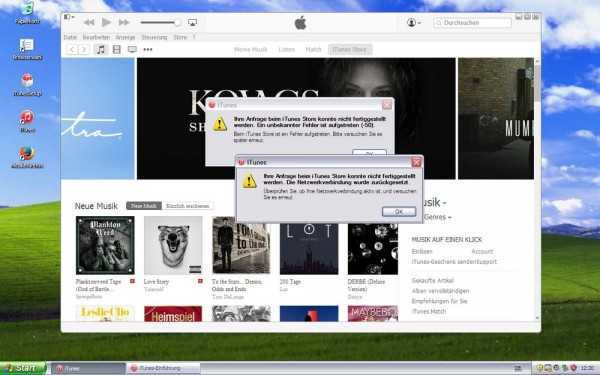Screen dimensions: 600x375
Task: Click the Love Story album title
Action: coord(156,282)
